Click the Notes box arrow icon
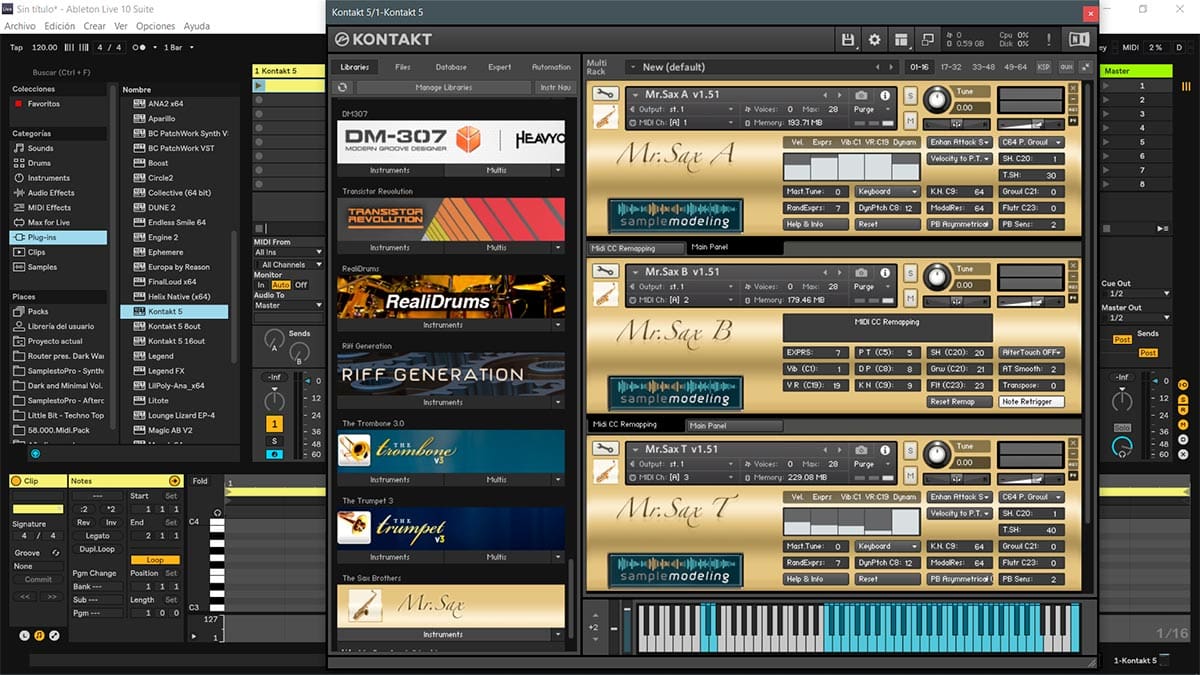The height and width of the screenshot is (675, 1200). click(174, 481)
